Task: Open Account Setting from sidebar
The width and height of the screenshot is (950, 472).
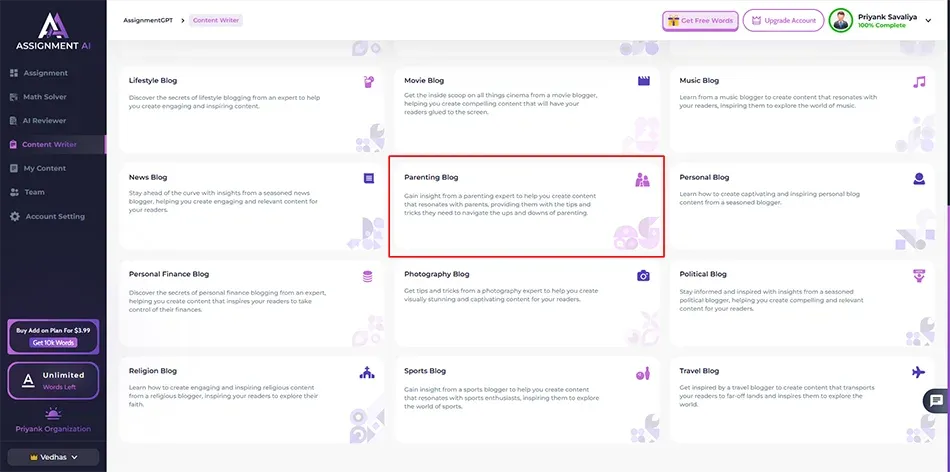Action: (55, 216)
